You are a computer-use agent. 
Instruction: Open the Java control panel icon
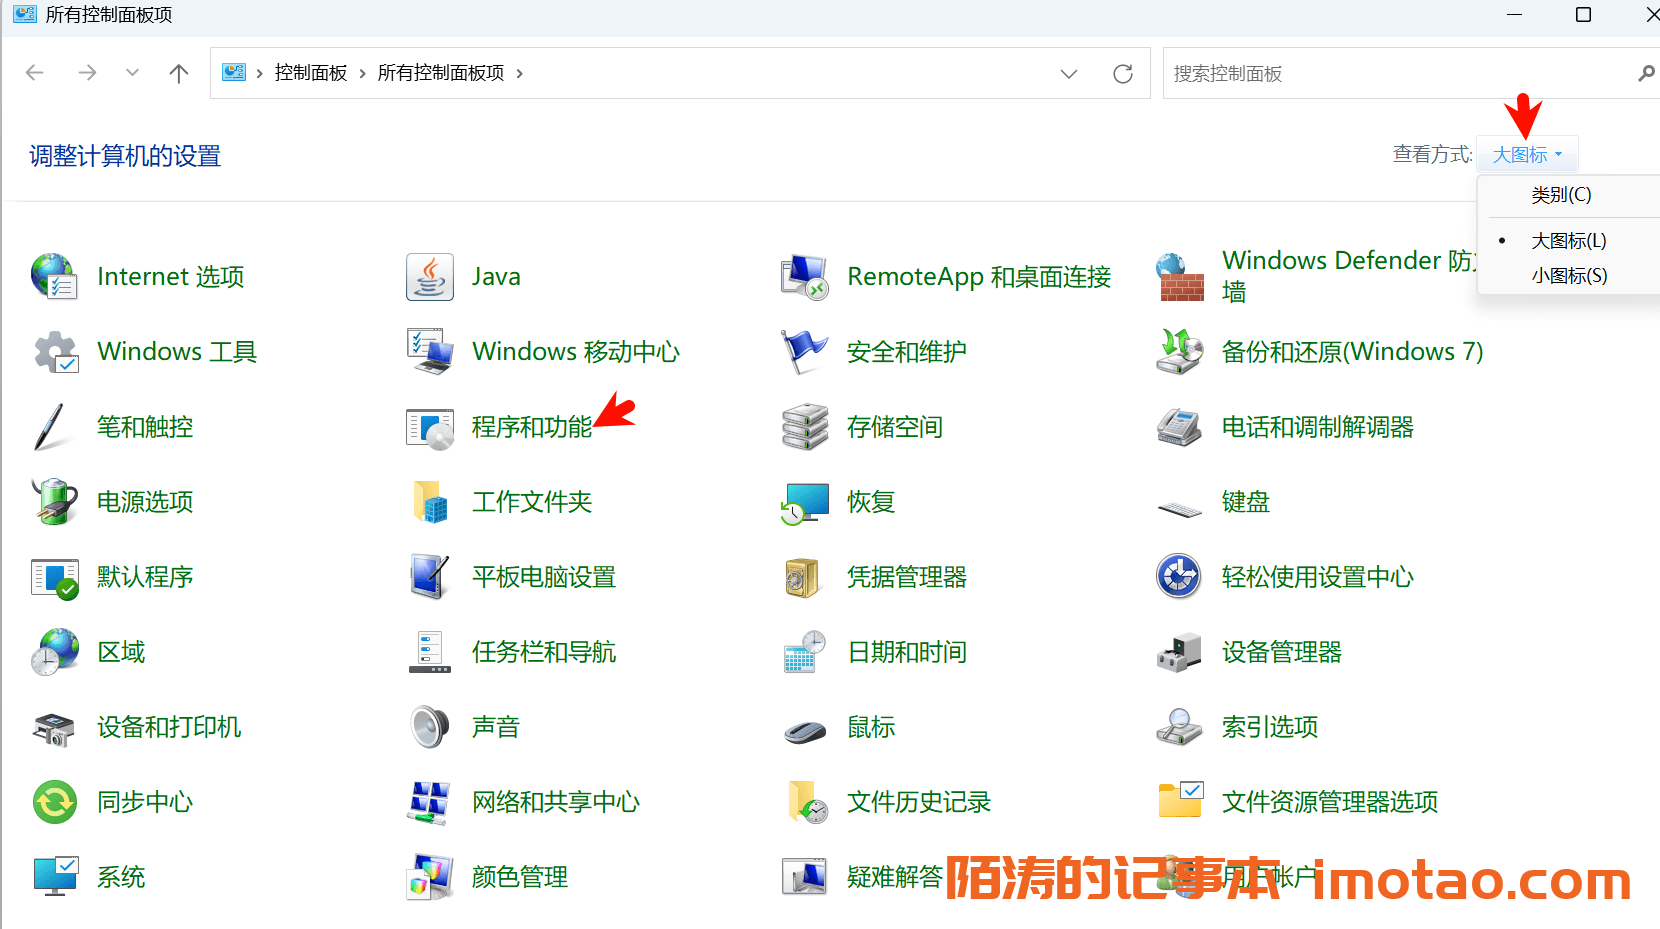pos(430,277)
